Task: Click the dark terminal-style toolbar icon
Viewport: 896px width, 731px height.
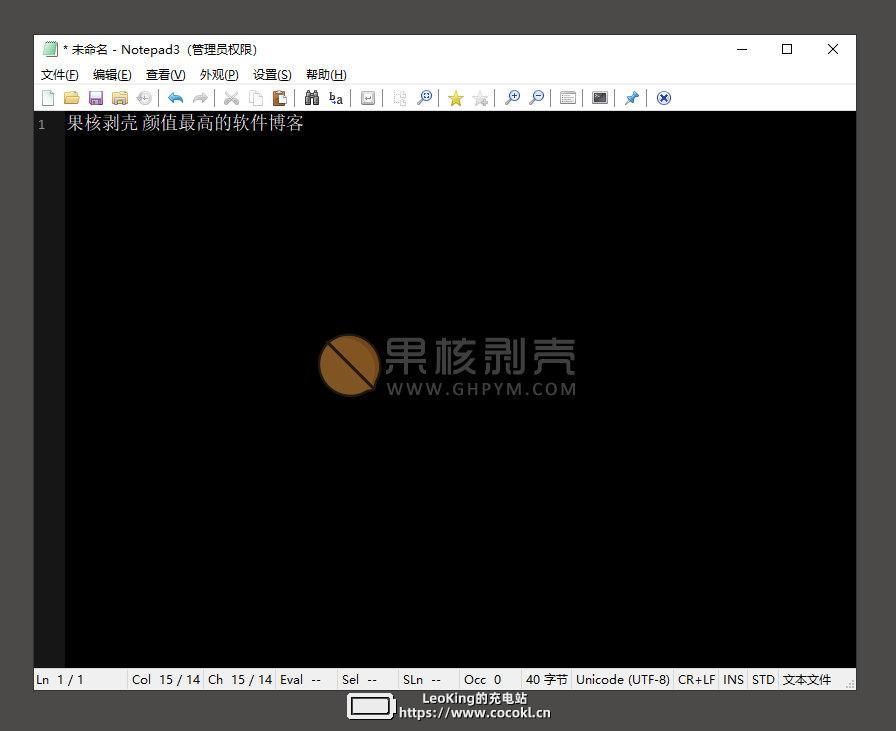Action: [599, 98]
